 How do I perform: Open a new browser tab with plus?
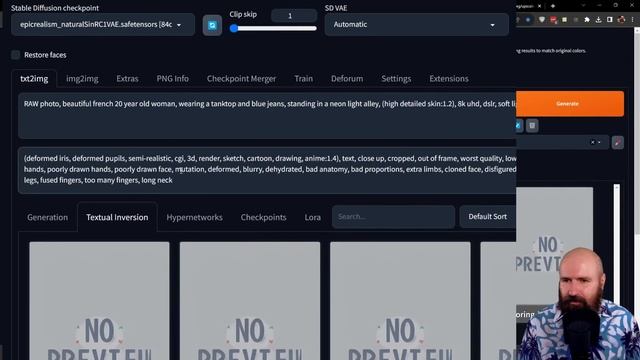click(x=553, y=6)
